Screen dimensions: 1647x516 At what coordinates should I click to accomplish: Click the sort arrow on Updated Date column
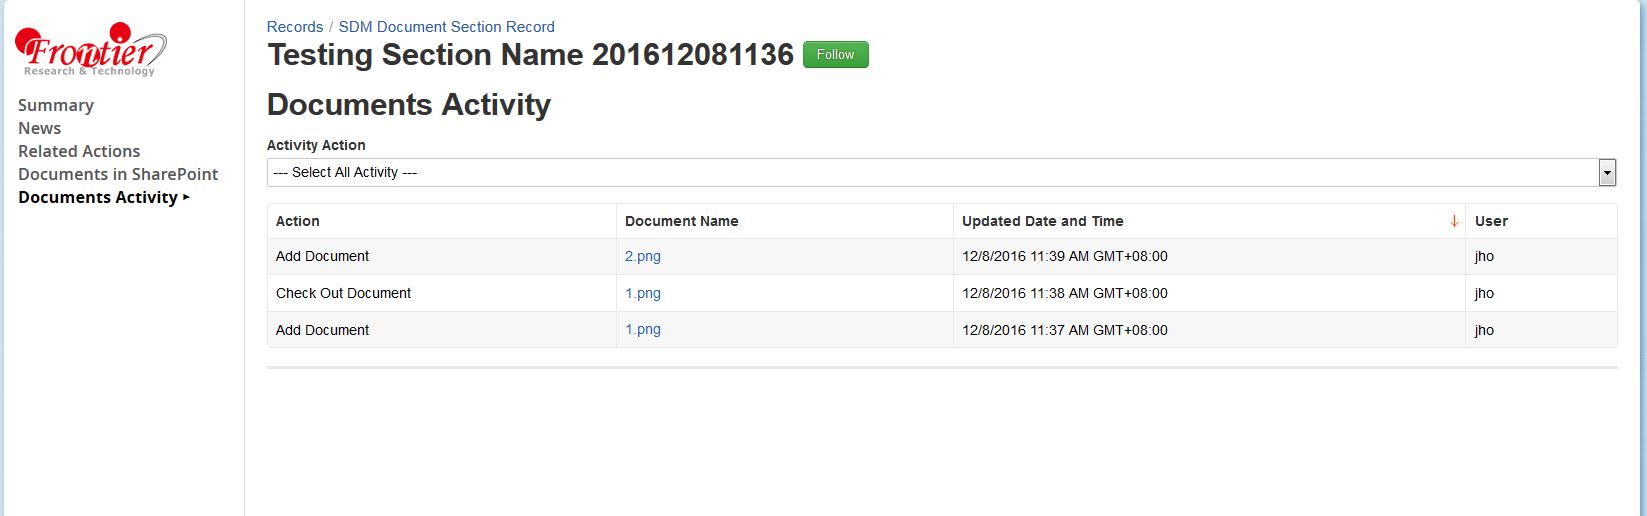tap(1453, 221)
